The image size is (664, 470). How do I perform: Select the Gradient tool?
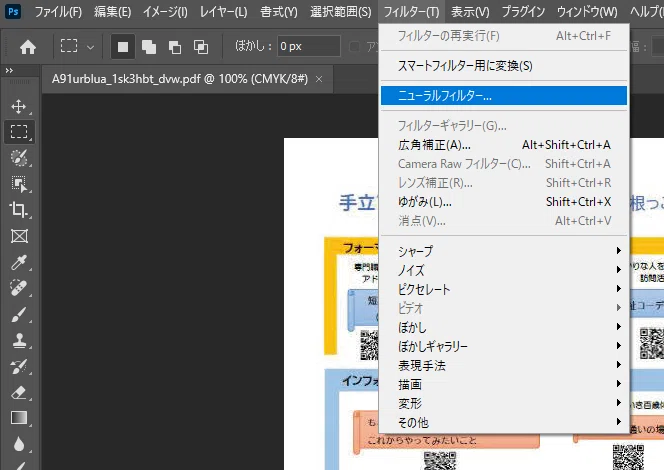point(19,418)
